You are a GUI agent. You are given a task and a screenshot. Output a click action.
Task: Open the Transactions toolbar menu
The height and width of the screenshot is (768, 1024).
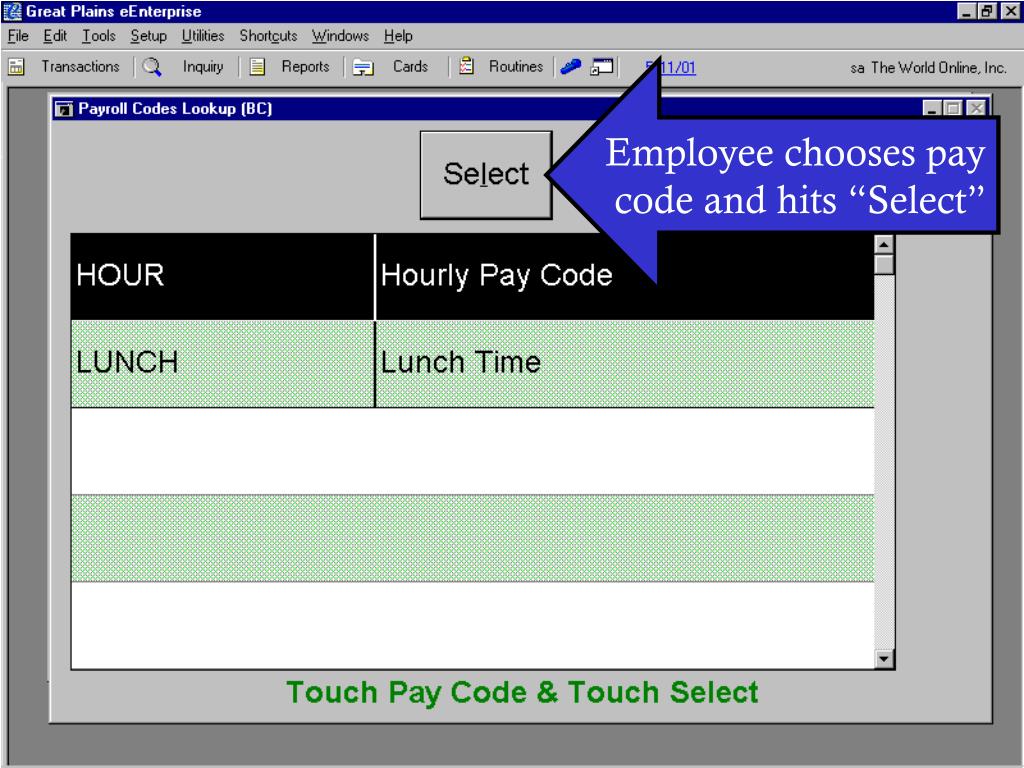(80, 67)
